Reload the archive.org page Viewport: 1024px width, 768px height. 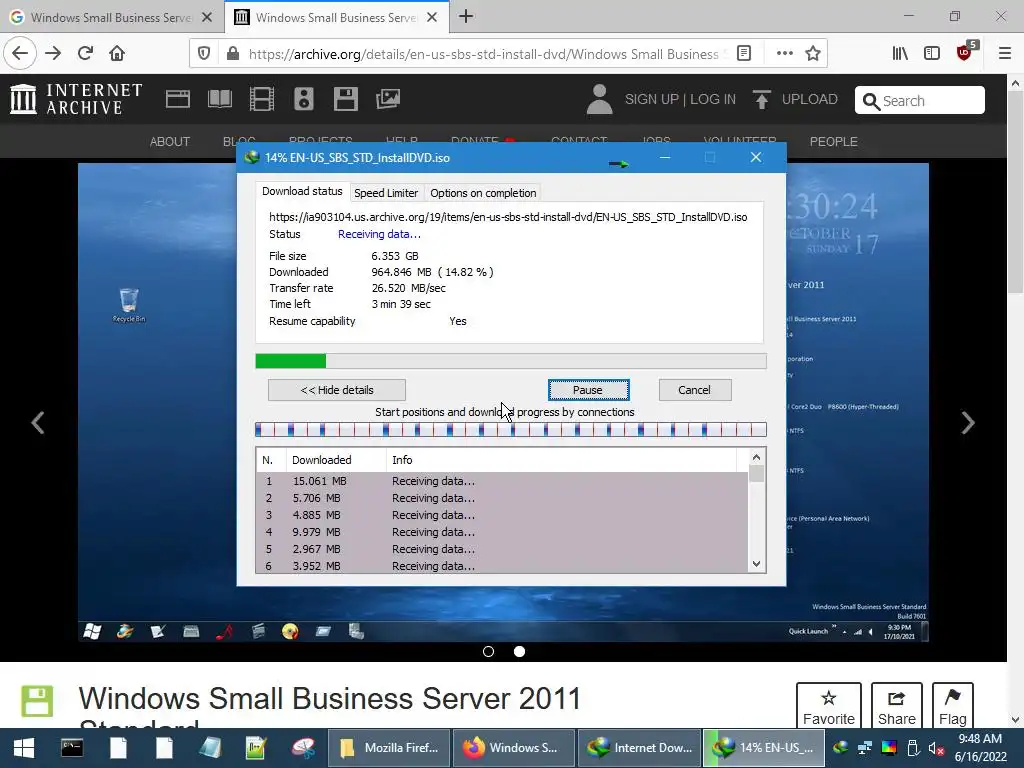point(85,53)
